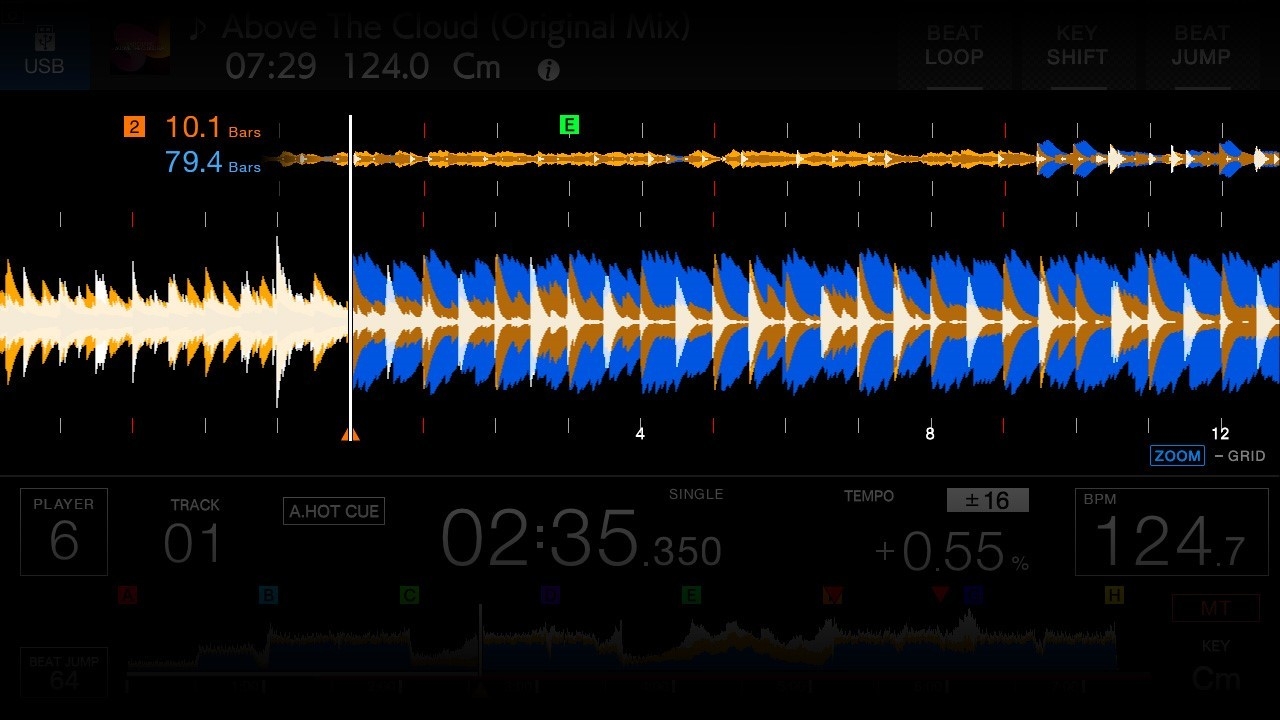This screenshot has width=1280, height=720.
Task: Switch the ZOOM / GRID mode toggle
Action: (x=1177, y=456)
